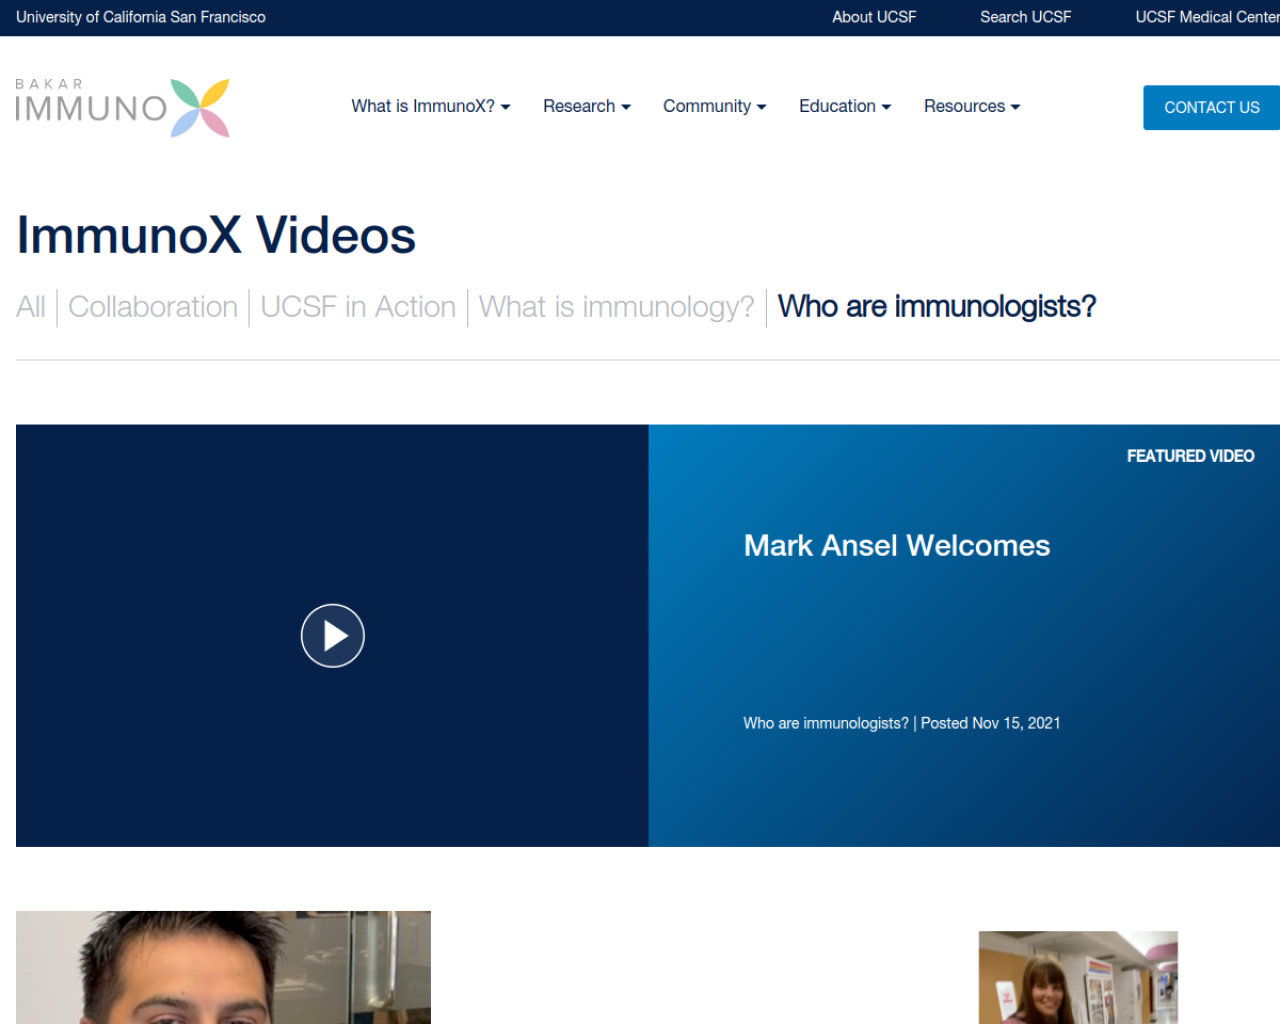The width and height of the screenshot is (1280, 1024).
Task: Click the Contact Us button
Action: 1211,107
